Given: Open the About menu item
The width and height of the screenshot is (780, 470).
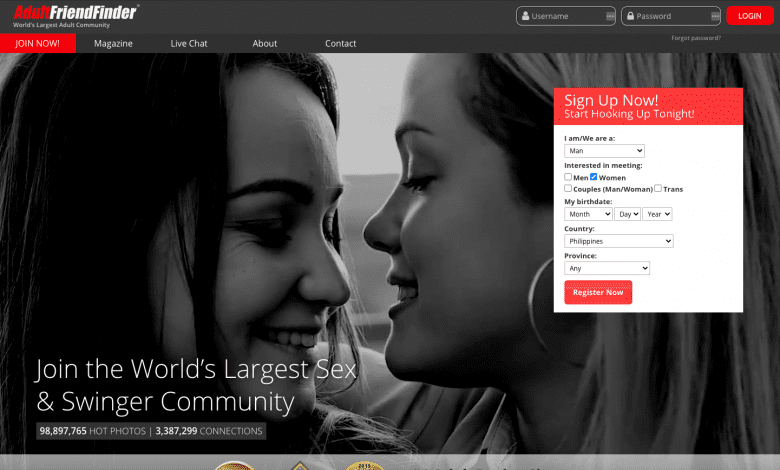Looking at the screenshot, I should (265, 43).
